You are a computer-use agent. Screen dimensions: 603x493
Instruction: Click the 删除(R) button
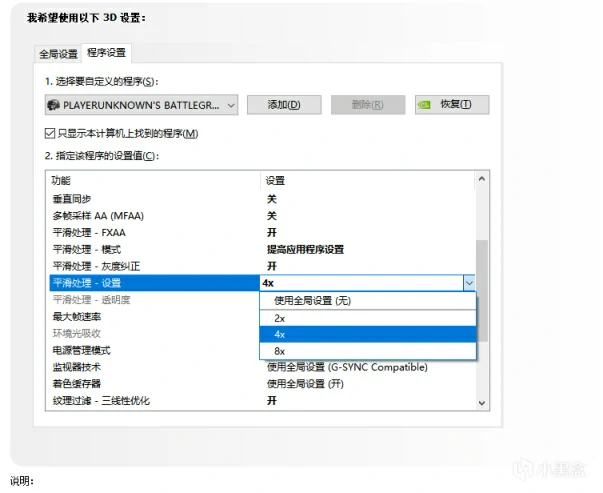pos(368,105)
